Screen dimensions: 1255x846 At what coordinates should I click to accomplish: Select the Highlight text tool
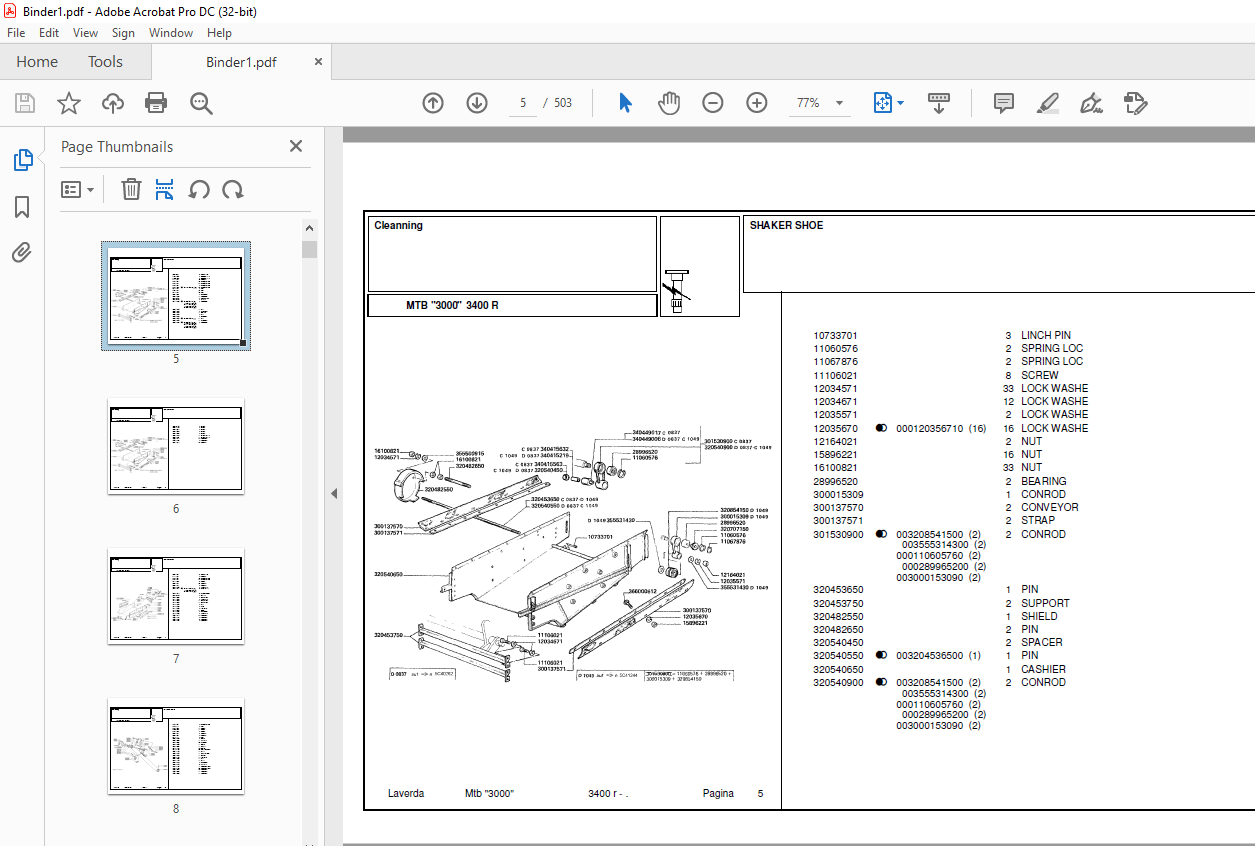coord(1048,103)
